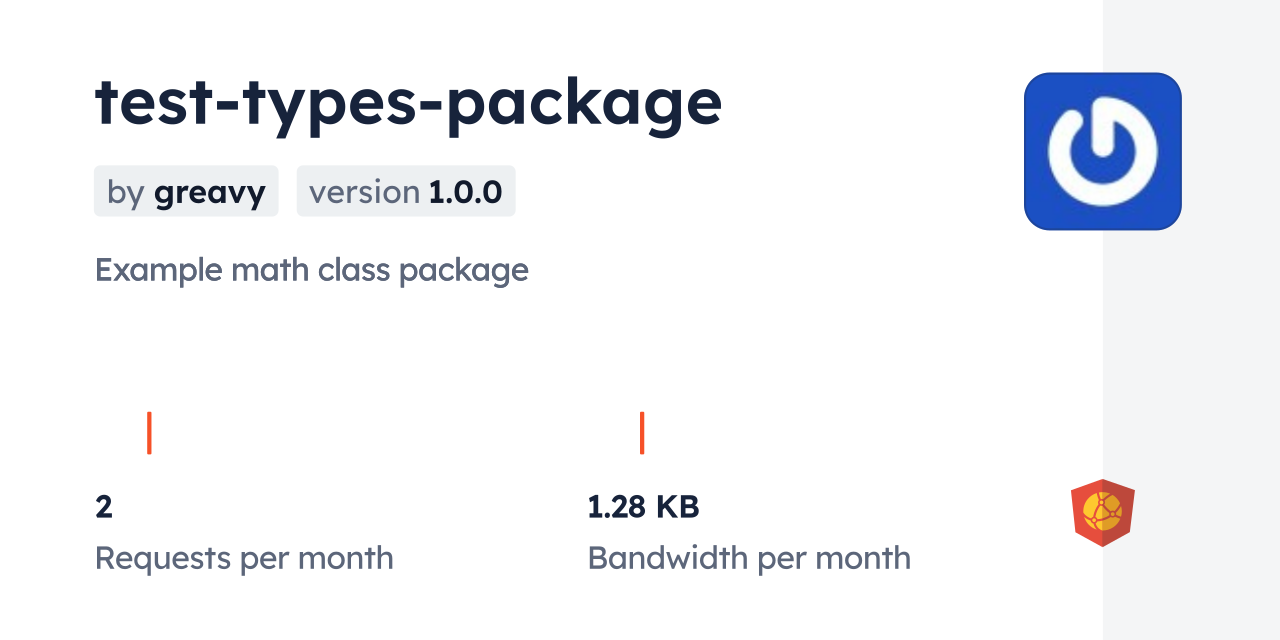Click the orange requests chart bar
Screen dimensions: 1280x640
pos(149,432)
